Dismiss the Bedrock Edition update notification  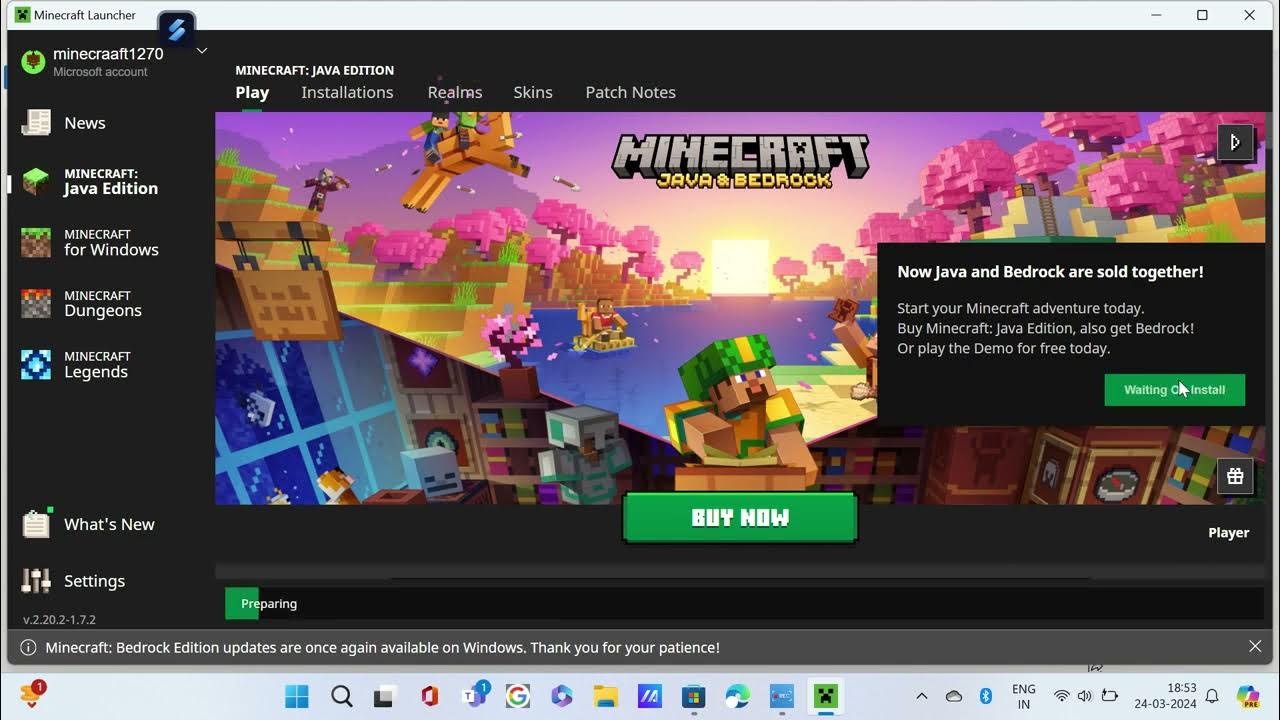point(1255,647)
